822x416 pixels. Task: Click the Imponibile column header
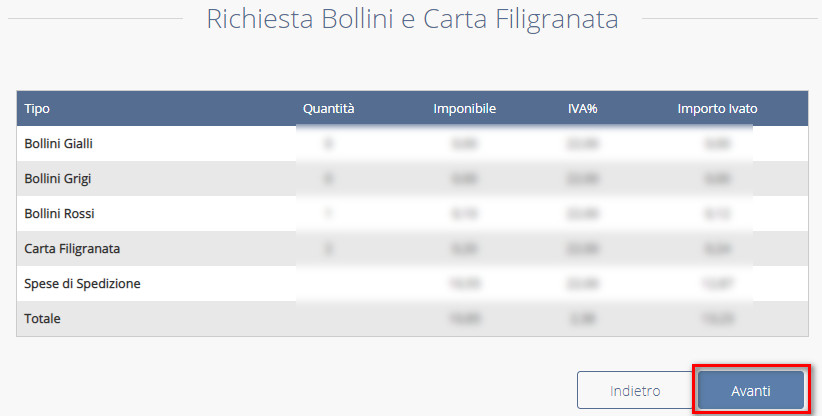click(465, 108)
